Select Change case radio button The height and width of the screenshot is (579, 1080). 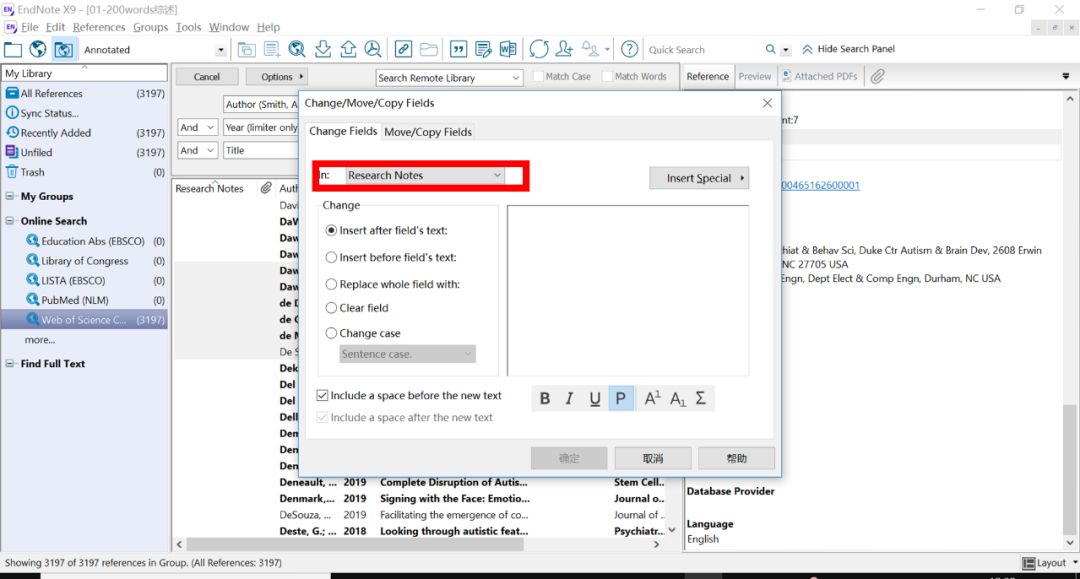pyautogui.click(x=331, y=333)
